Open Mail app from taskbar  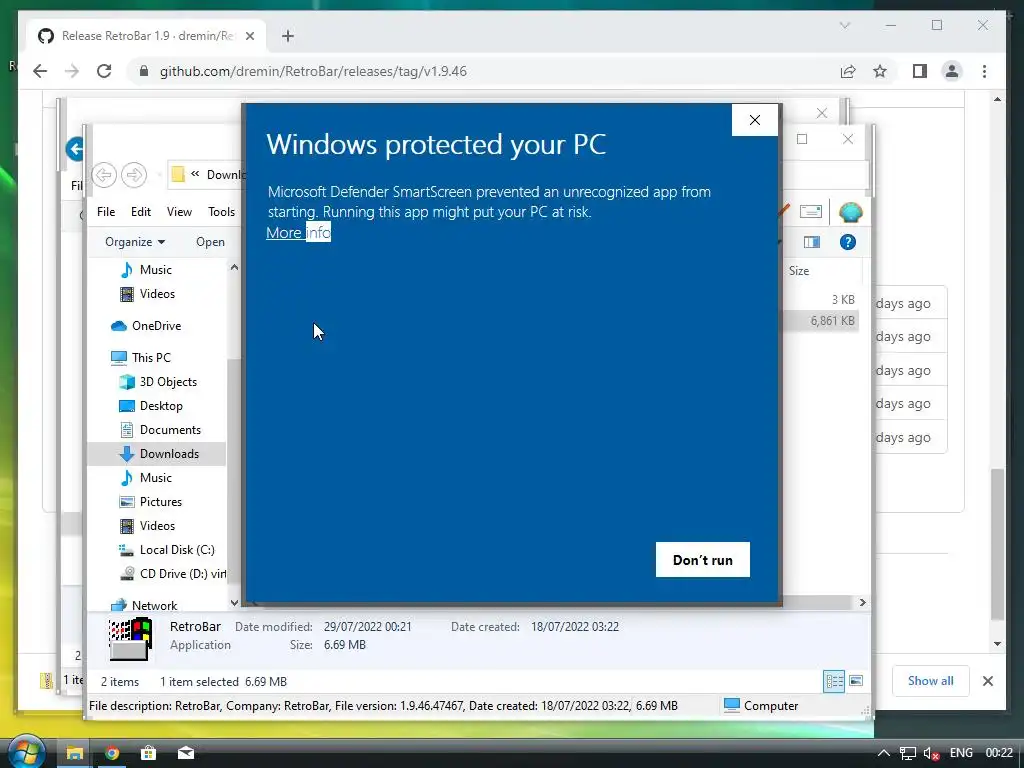click(185, 753)
